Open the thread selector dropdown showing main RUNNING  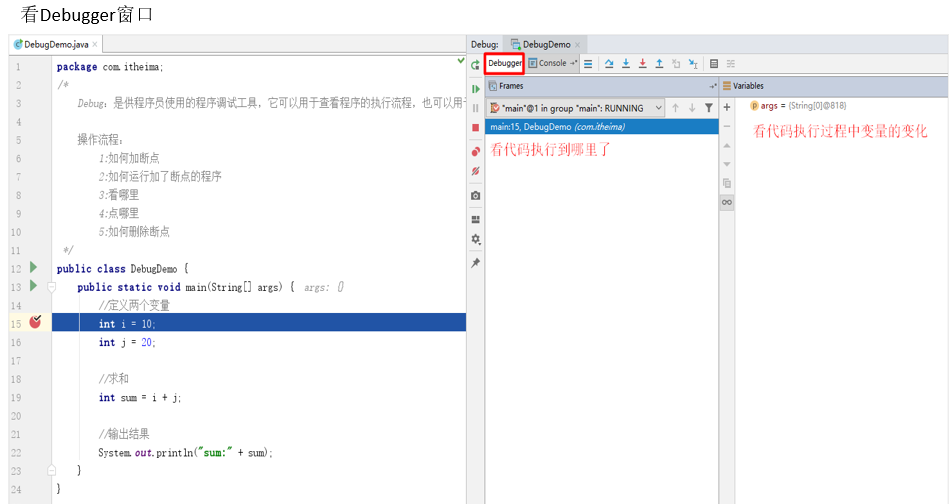point(575,108)
